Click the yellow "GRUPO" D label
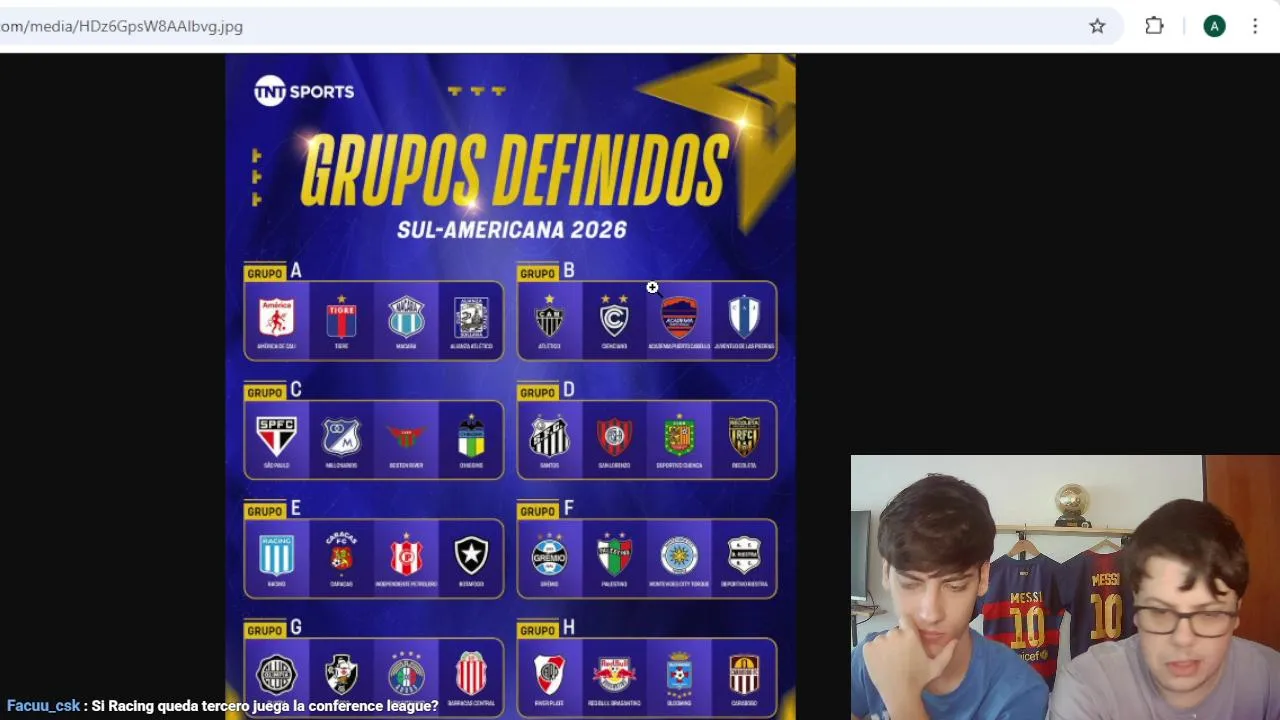 537,392
